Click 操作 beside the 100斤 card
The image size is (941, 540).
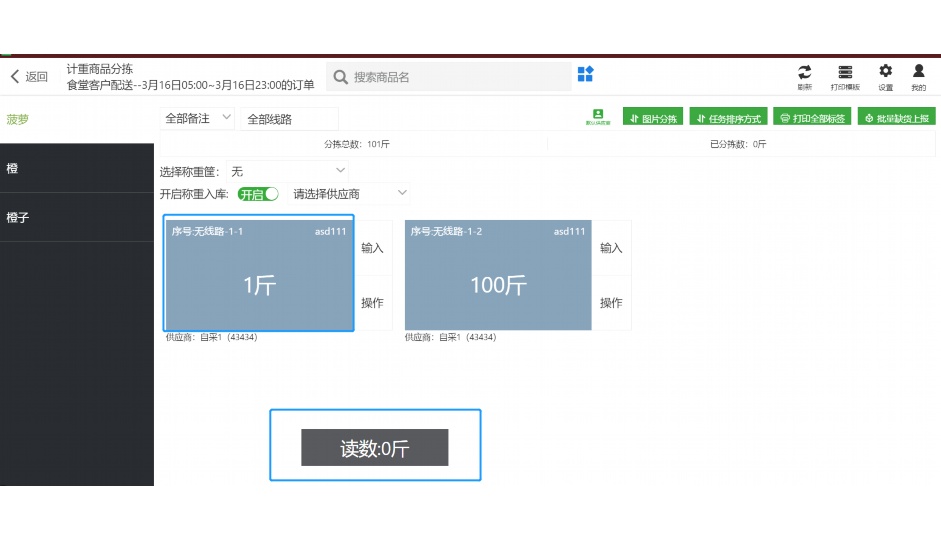[611, 303]
